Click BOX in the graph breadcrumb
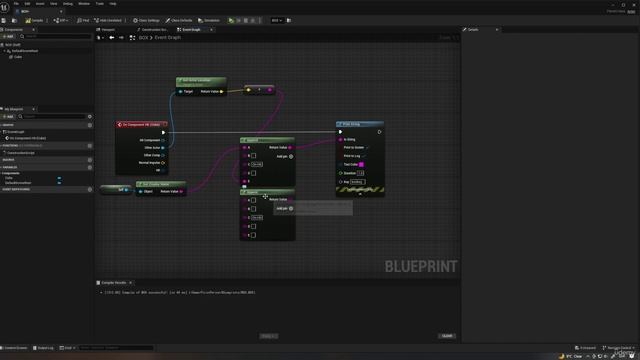Viewport: 640px width, 360px height. tap(143, 38)
